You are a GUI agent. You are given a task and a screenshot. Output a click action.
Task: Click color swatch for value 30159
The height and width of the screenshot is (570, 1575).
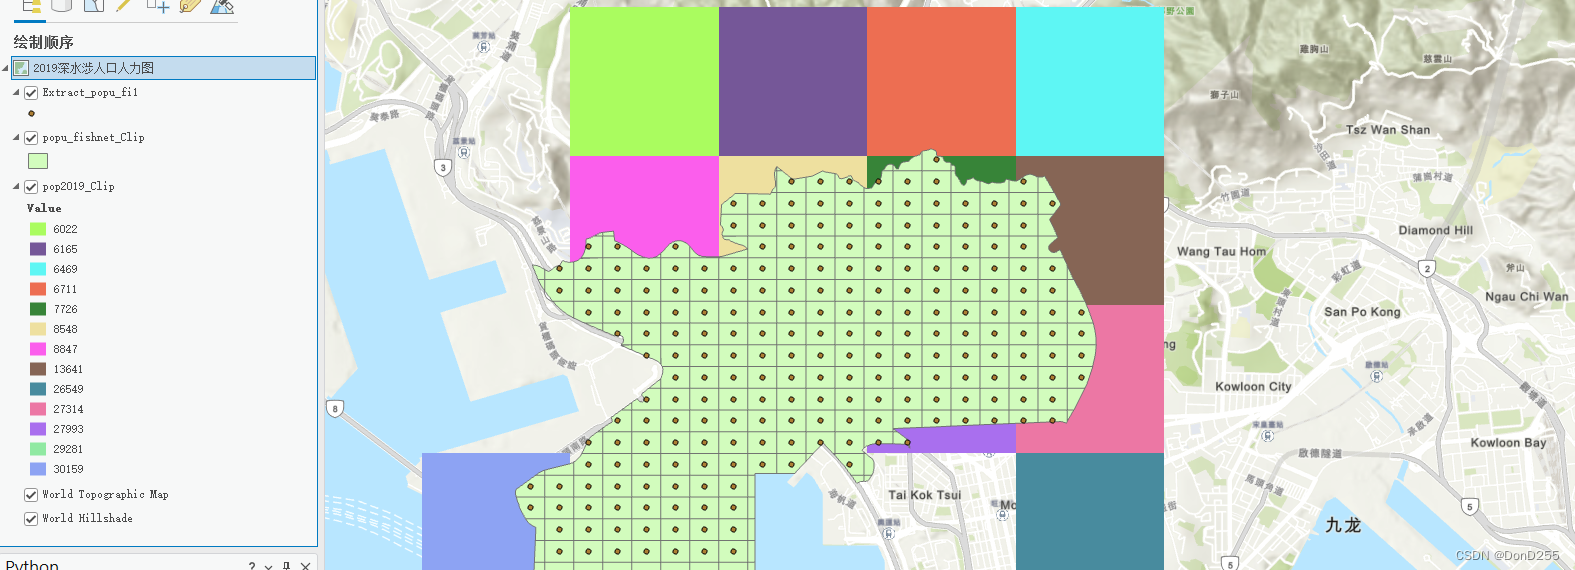coord(38,469)
